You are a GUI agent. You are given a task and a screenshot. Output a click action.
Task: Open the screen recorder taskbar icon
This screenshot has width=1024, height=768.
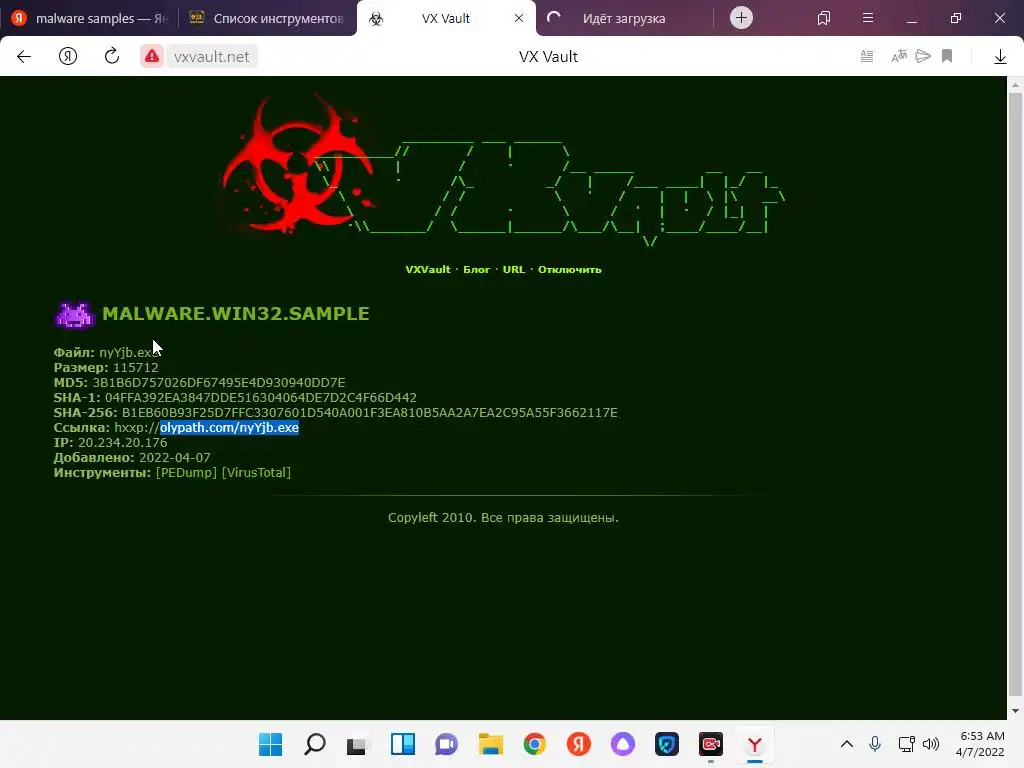711,744
